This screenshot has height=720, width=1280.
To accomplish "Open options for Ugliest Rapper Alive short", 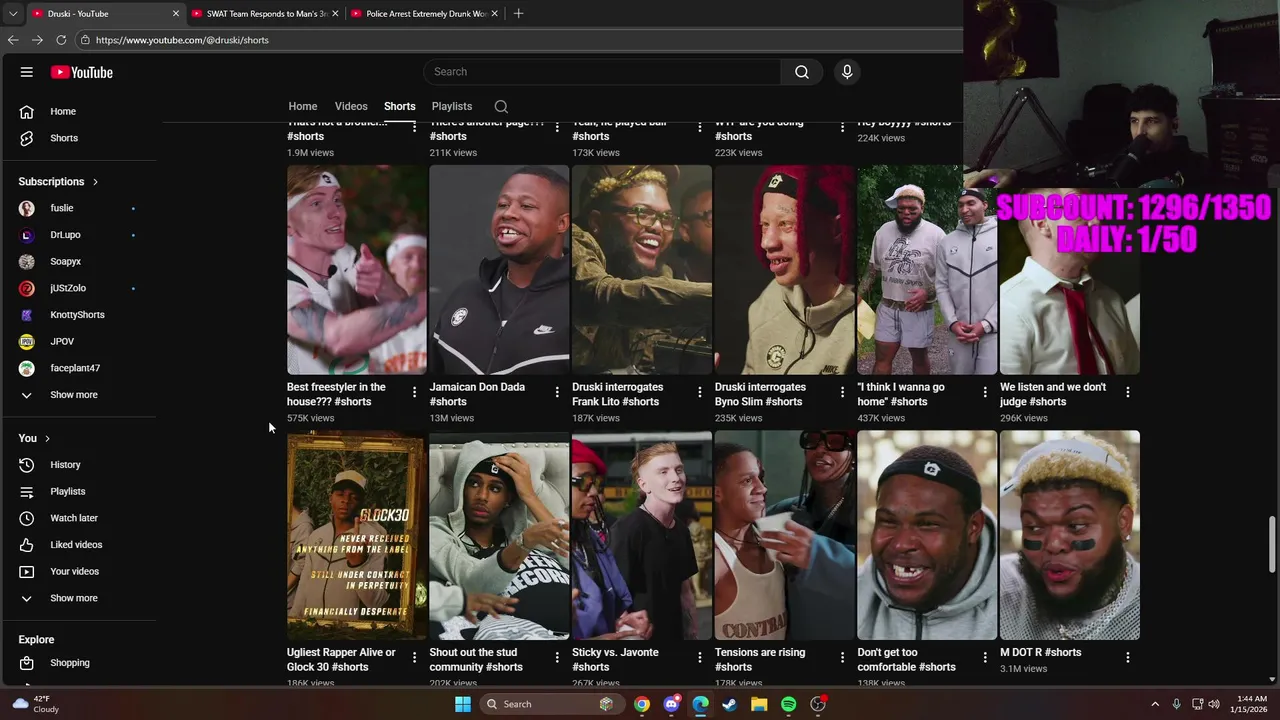I will (x=414, y=657).
